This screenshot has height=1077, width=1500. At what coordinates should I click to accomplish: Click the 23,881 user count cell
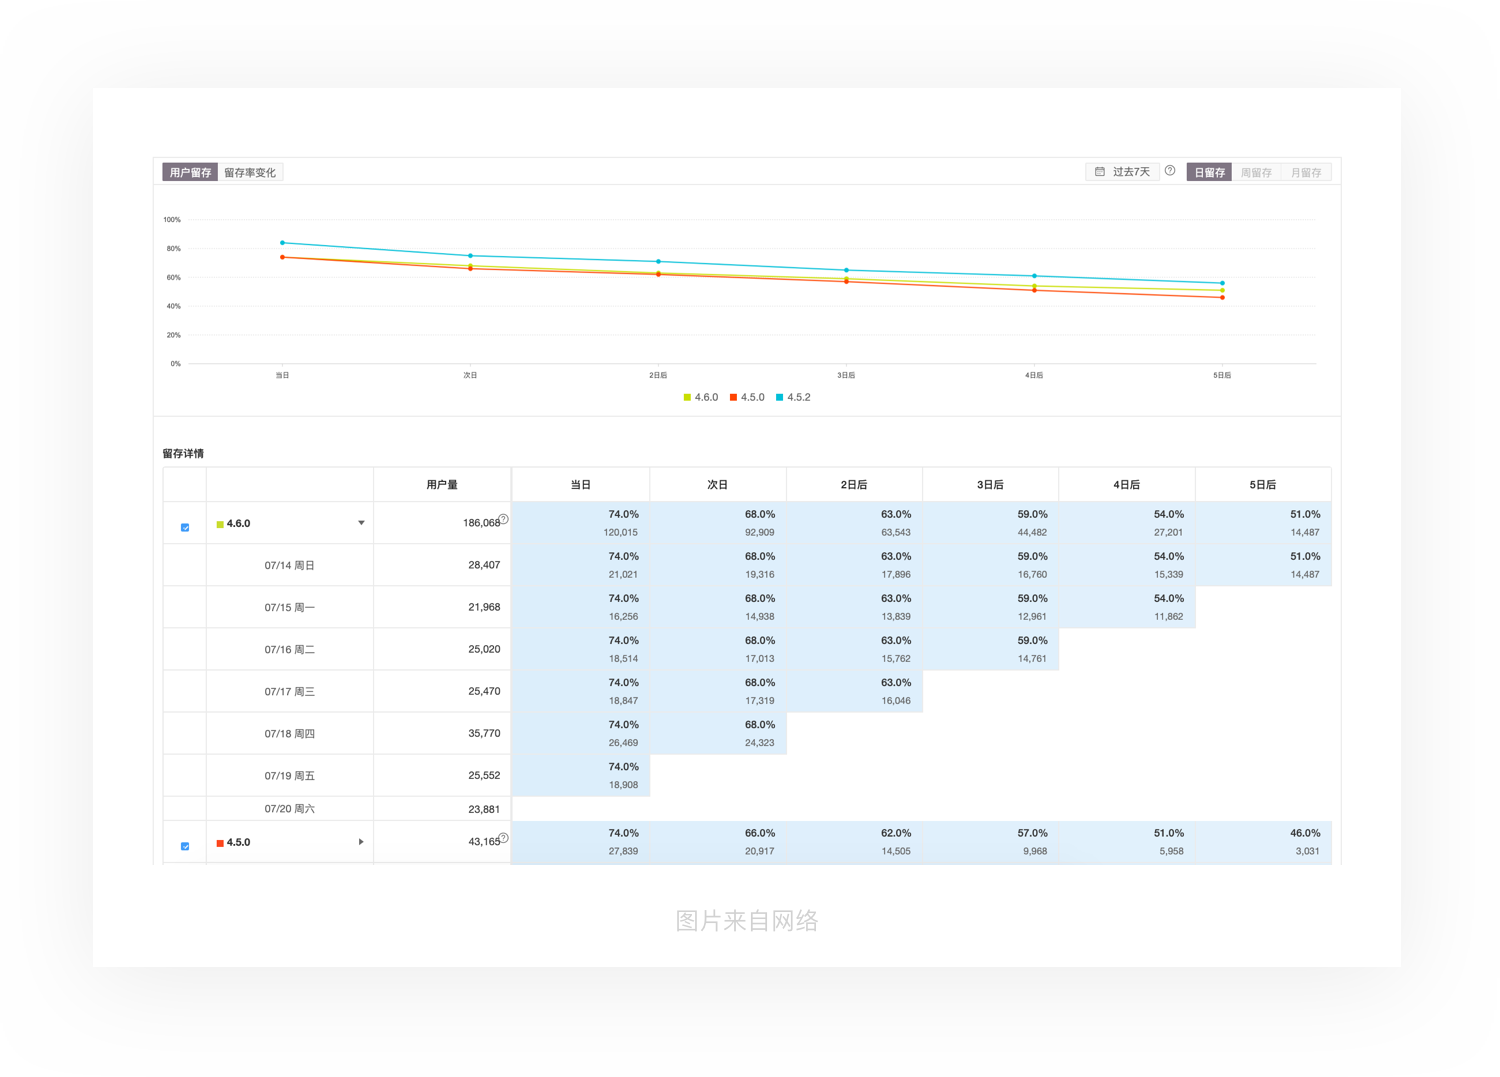(442, 808)
